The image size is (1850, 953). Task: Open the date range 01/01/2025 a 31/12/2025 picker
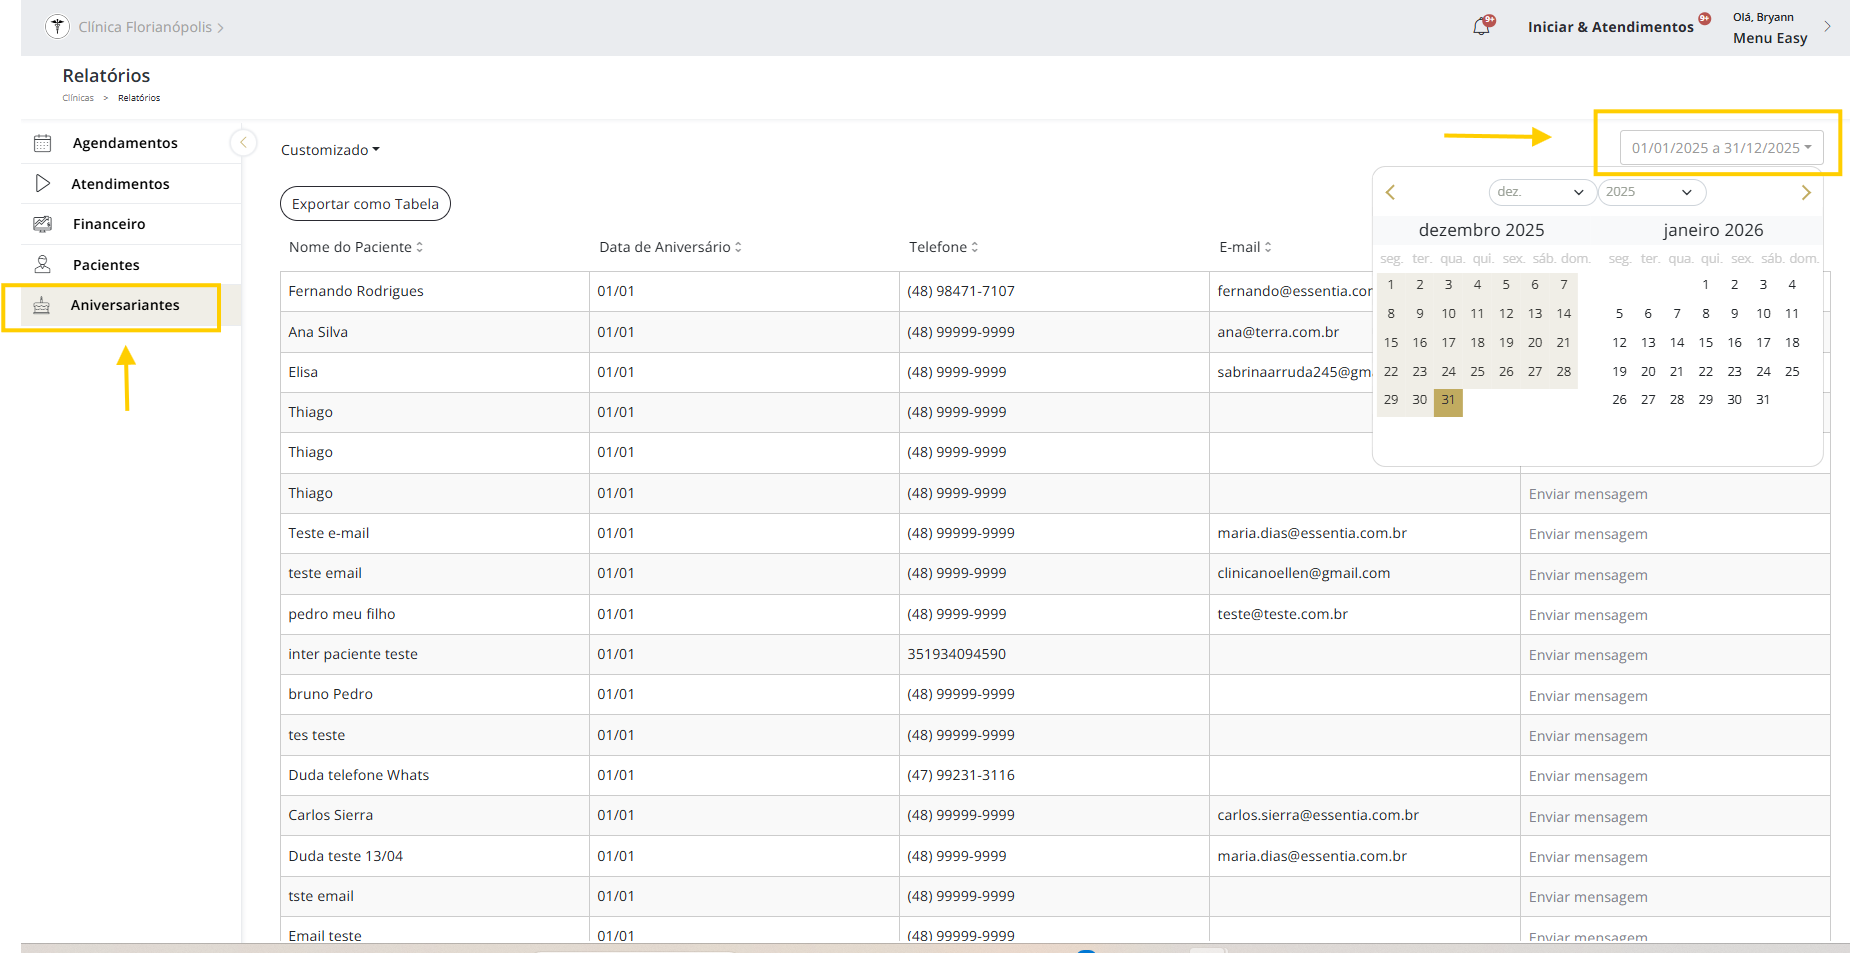(x=1721, y=148)
